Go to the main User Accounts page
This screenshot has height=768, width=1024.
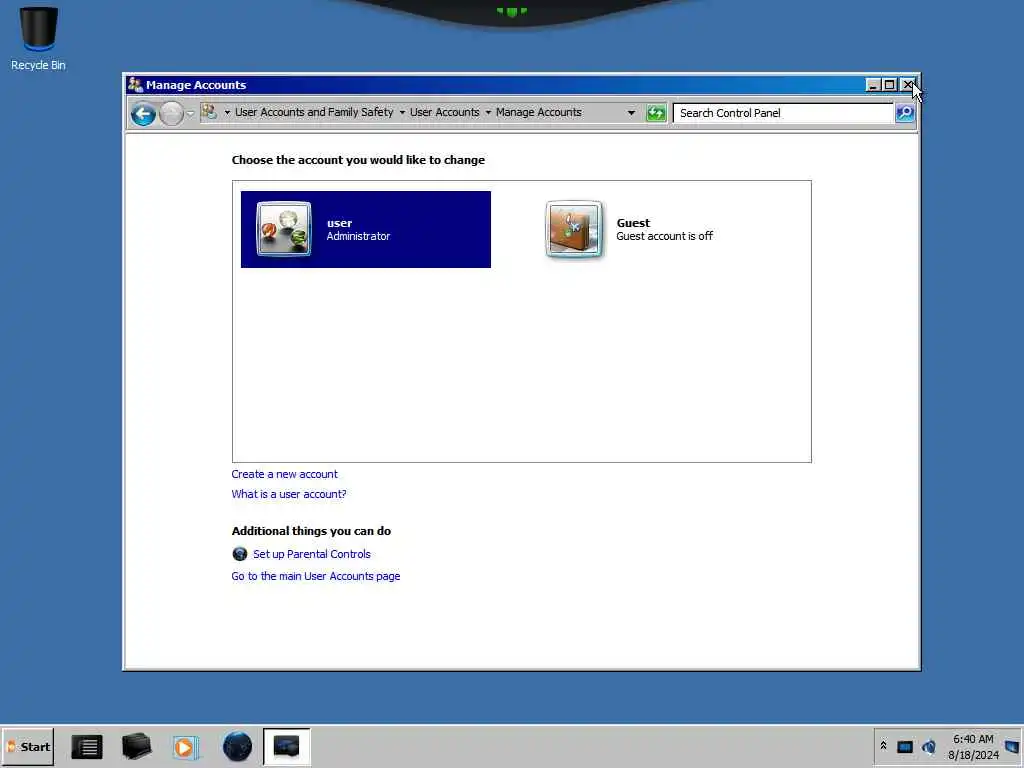tap(315, 576)
